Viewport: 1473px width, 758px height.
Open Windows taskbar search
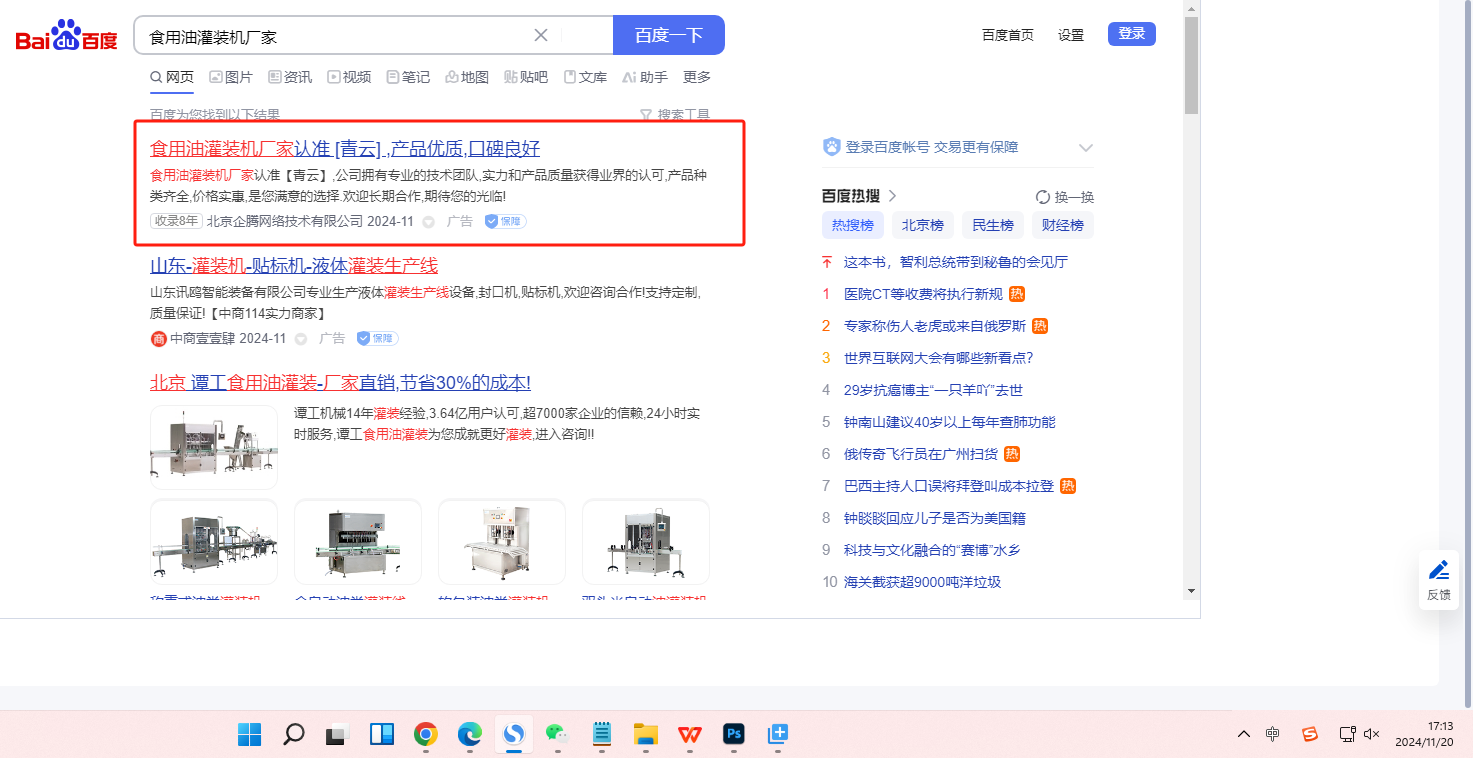pyautogui.click(x=293, y=735)
